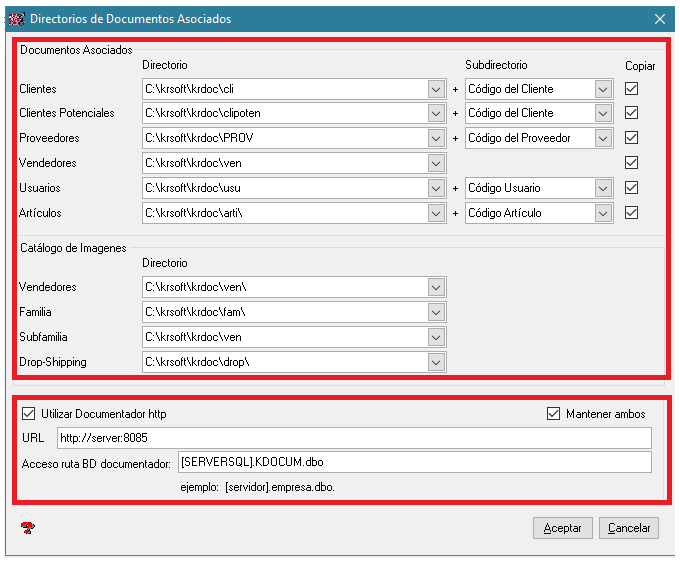The width and height of the screenshot is (680, 564).
Task: Disable the Utilizar Documentador http option
Action: coord(28,413)
